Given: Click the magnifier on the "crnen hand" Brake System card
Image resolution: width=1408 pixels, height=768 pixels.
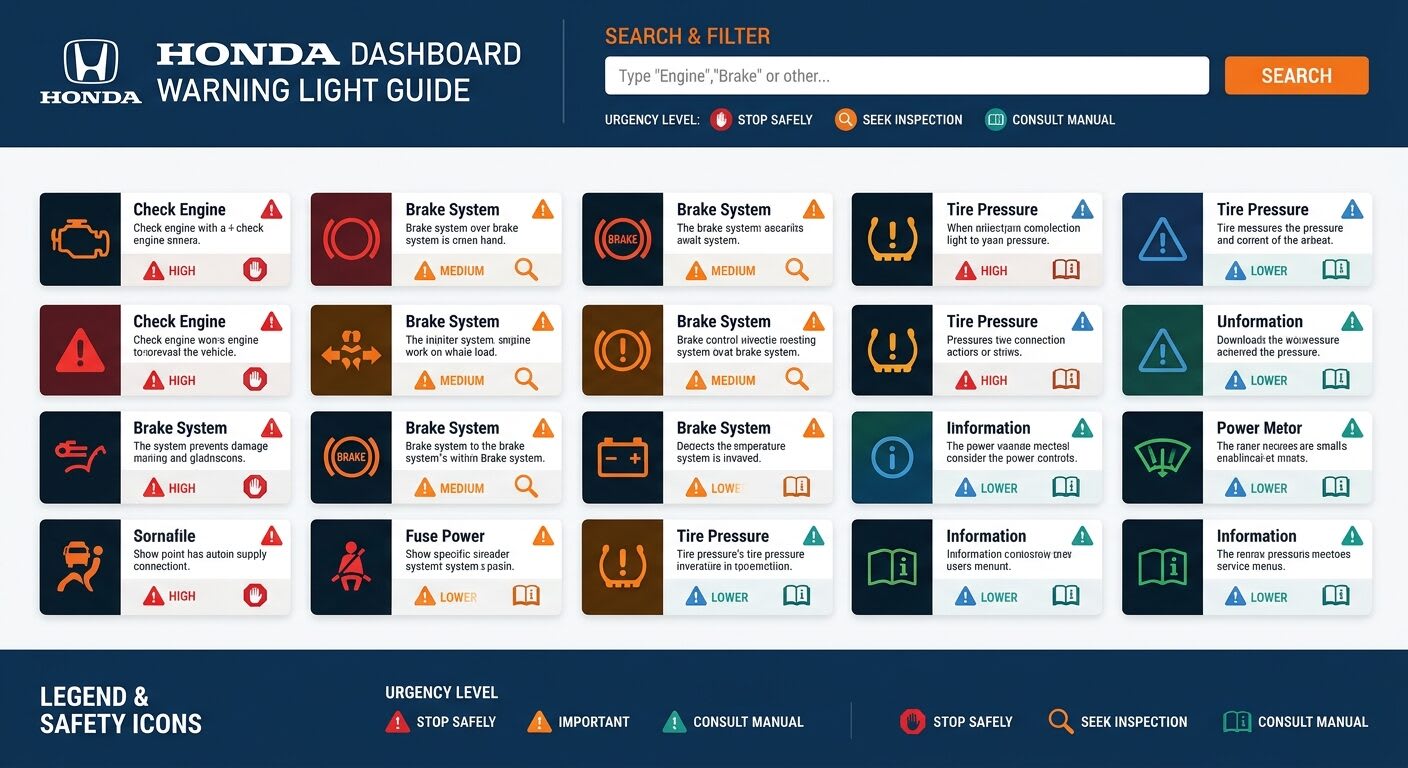Looking at the screenshot, I should pyautogui.click(x=526, y=269).
